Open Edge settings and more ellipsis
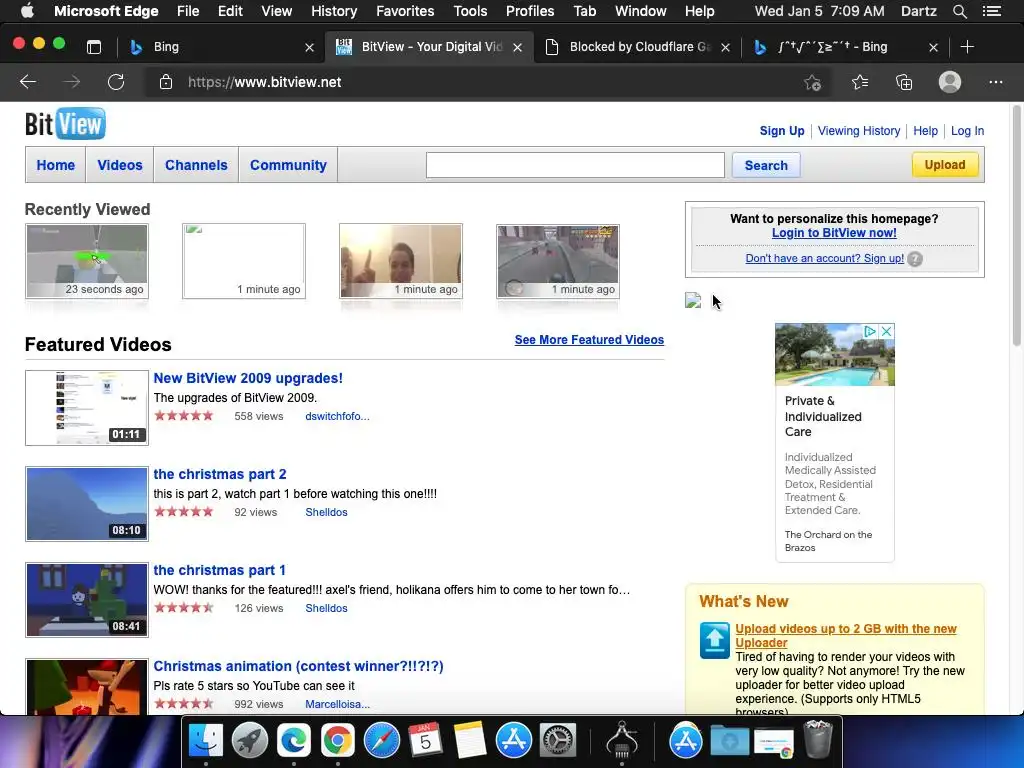The width and height of the screenshot is (1024, 768). (x=995, y=82)
